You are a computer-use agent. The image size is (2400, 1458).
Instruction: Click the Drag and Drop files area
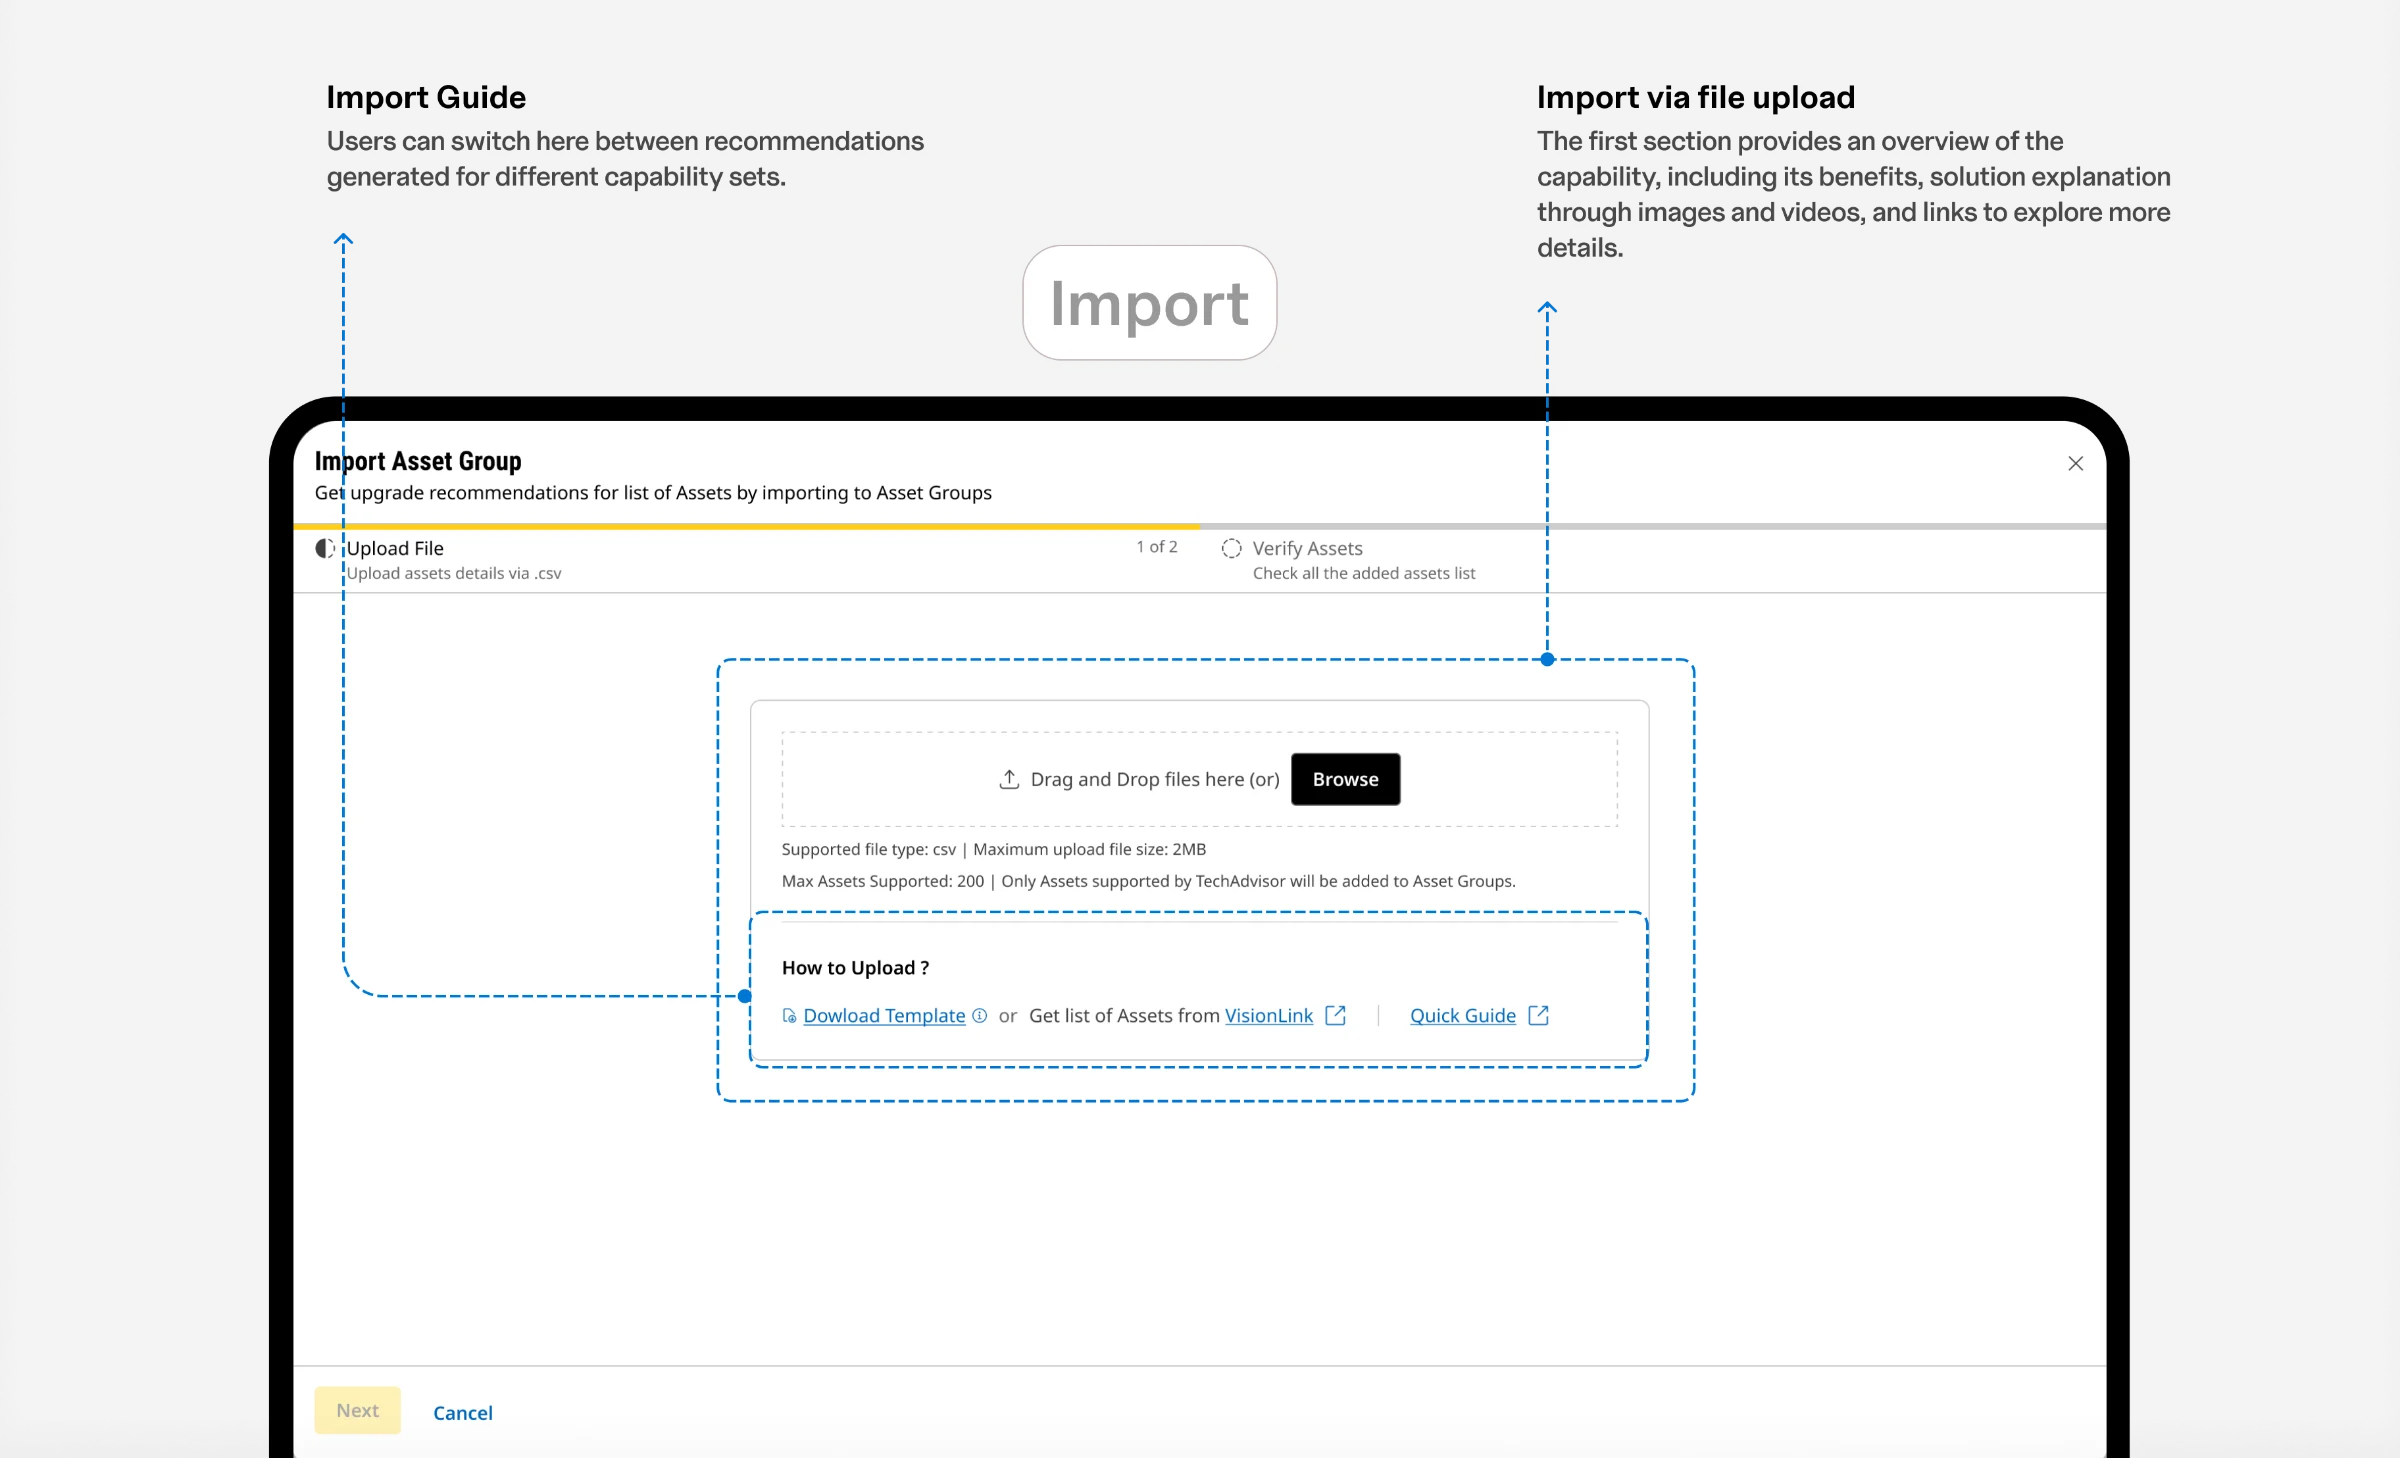[1199, 779]
